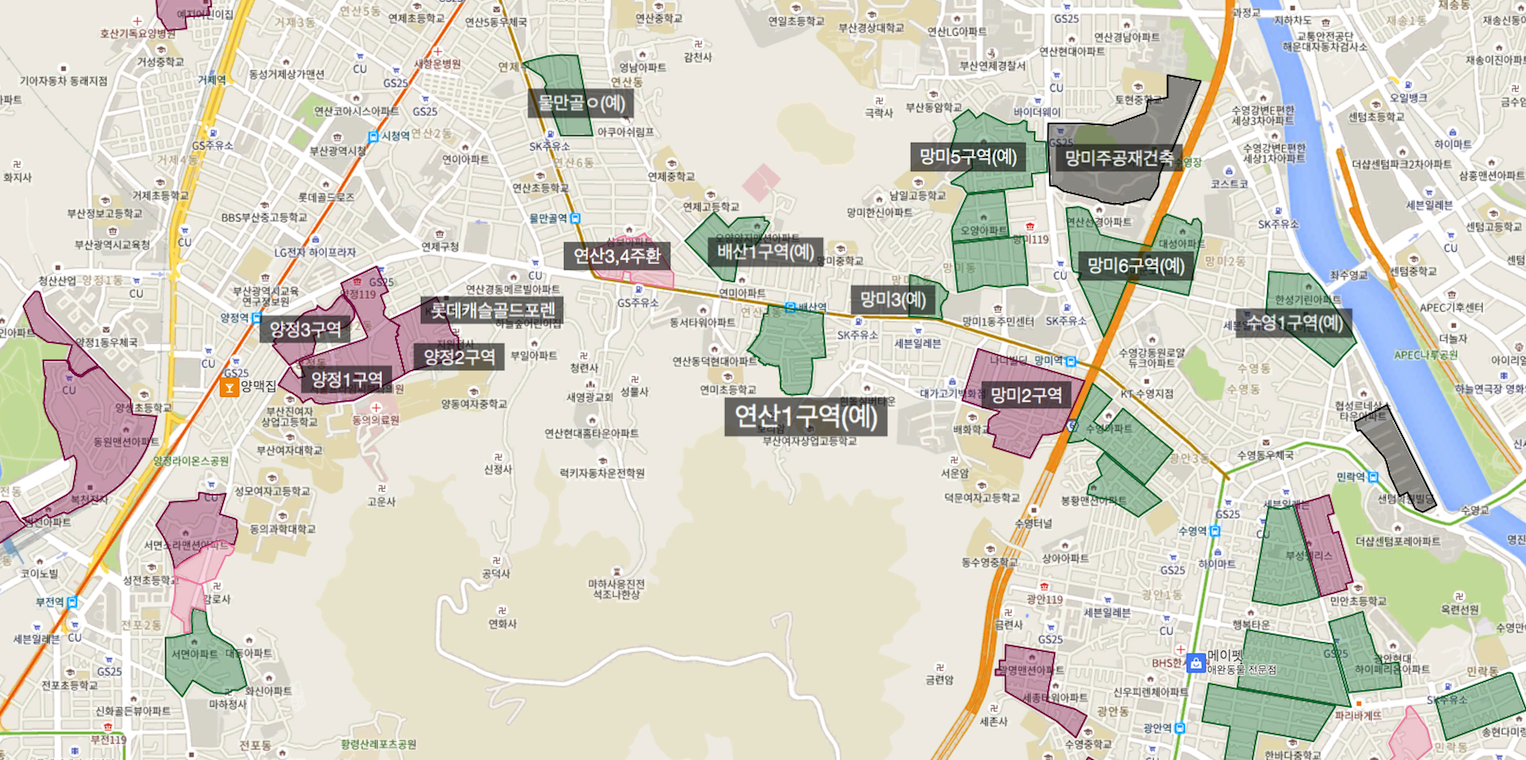Screen dimensions: 1526x760
Task: Select the 망미3(예) zone label
Action: (892, 299)
